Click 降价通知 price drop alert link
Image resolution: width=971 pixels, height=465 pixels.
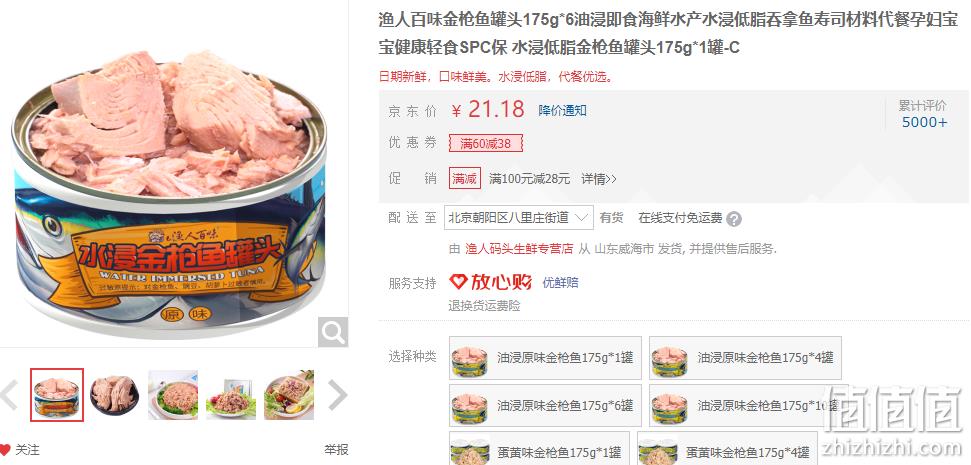click(x=562, y=111)
